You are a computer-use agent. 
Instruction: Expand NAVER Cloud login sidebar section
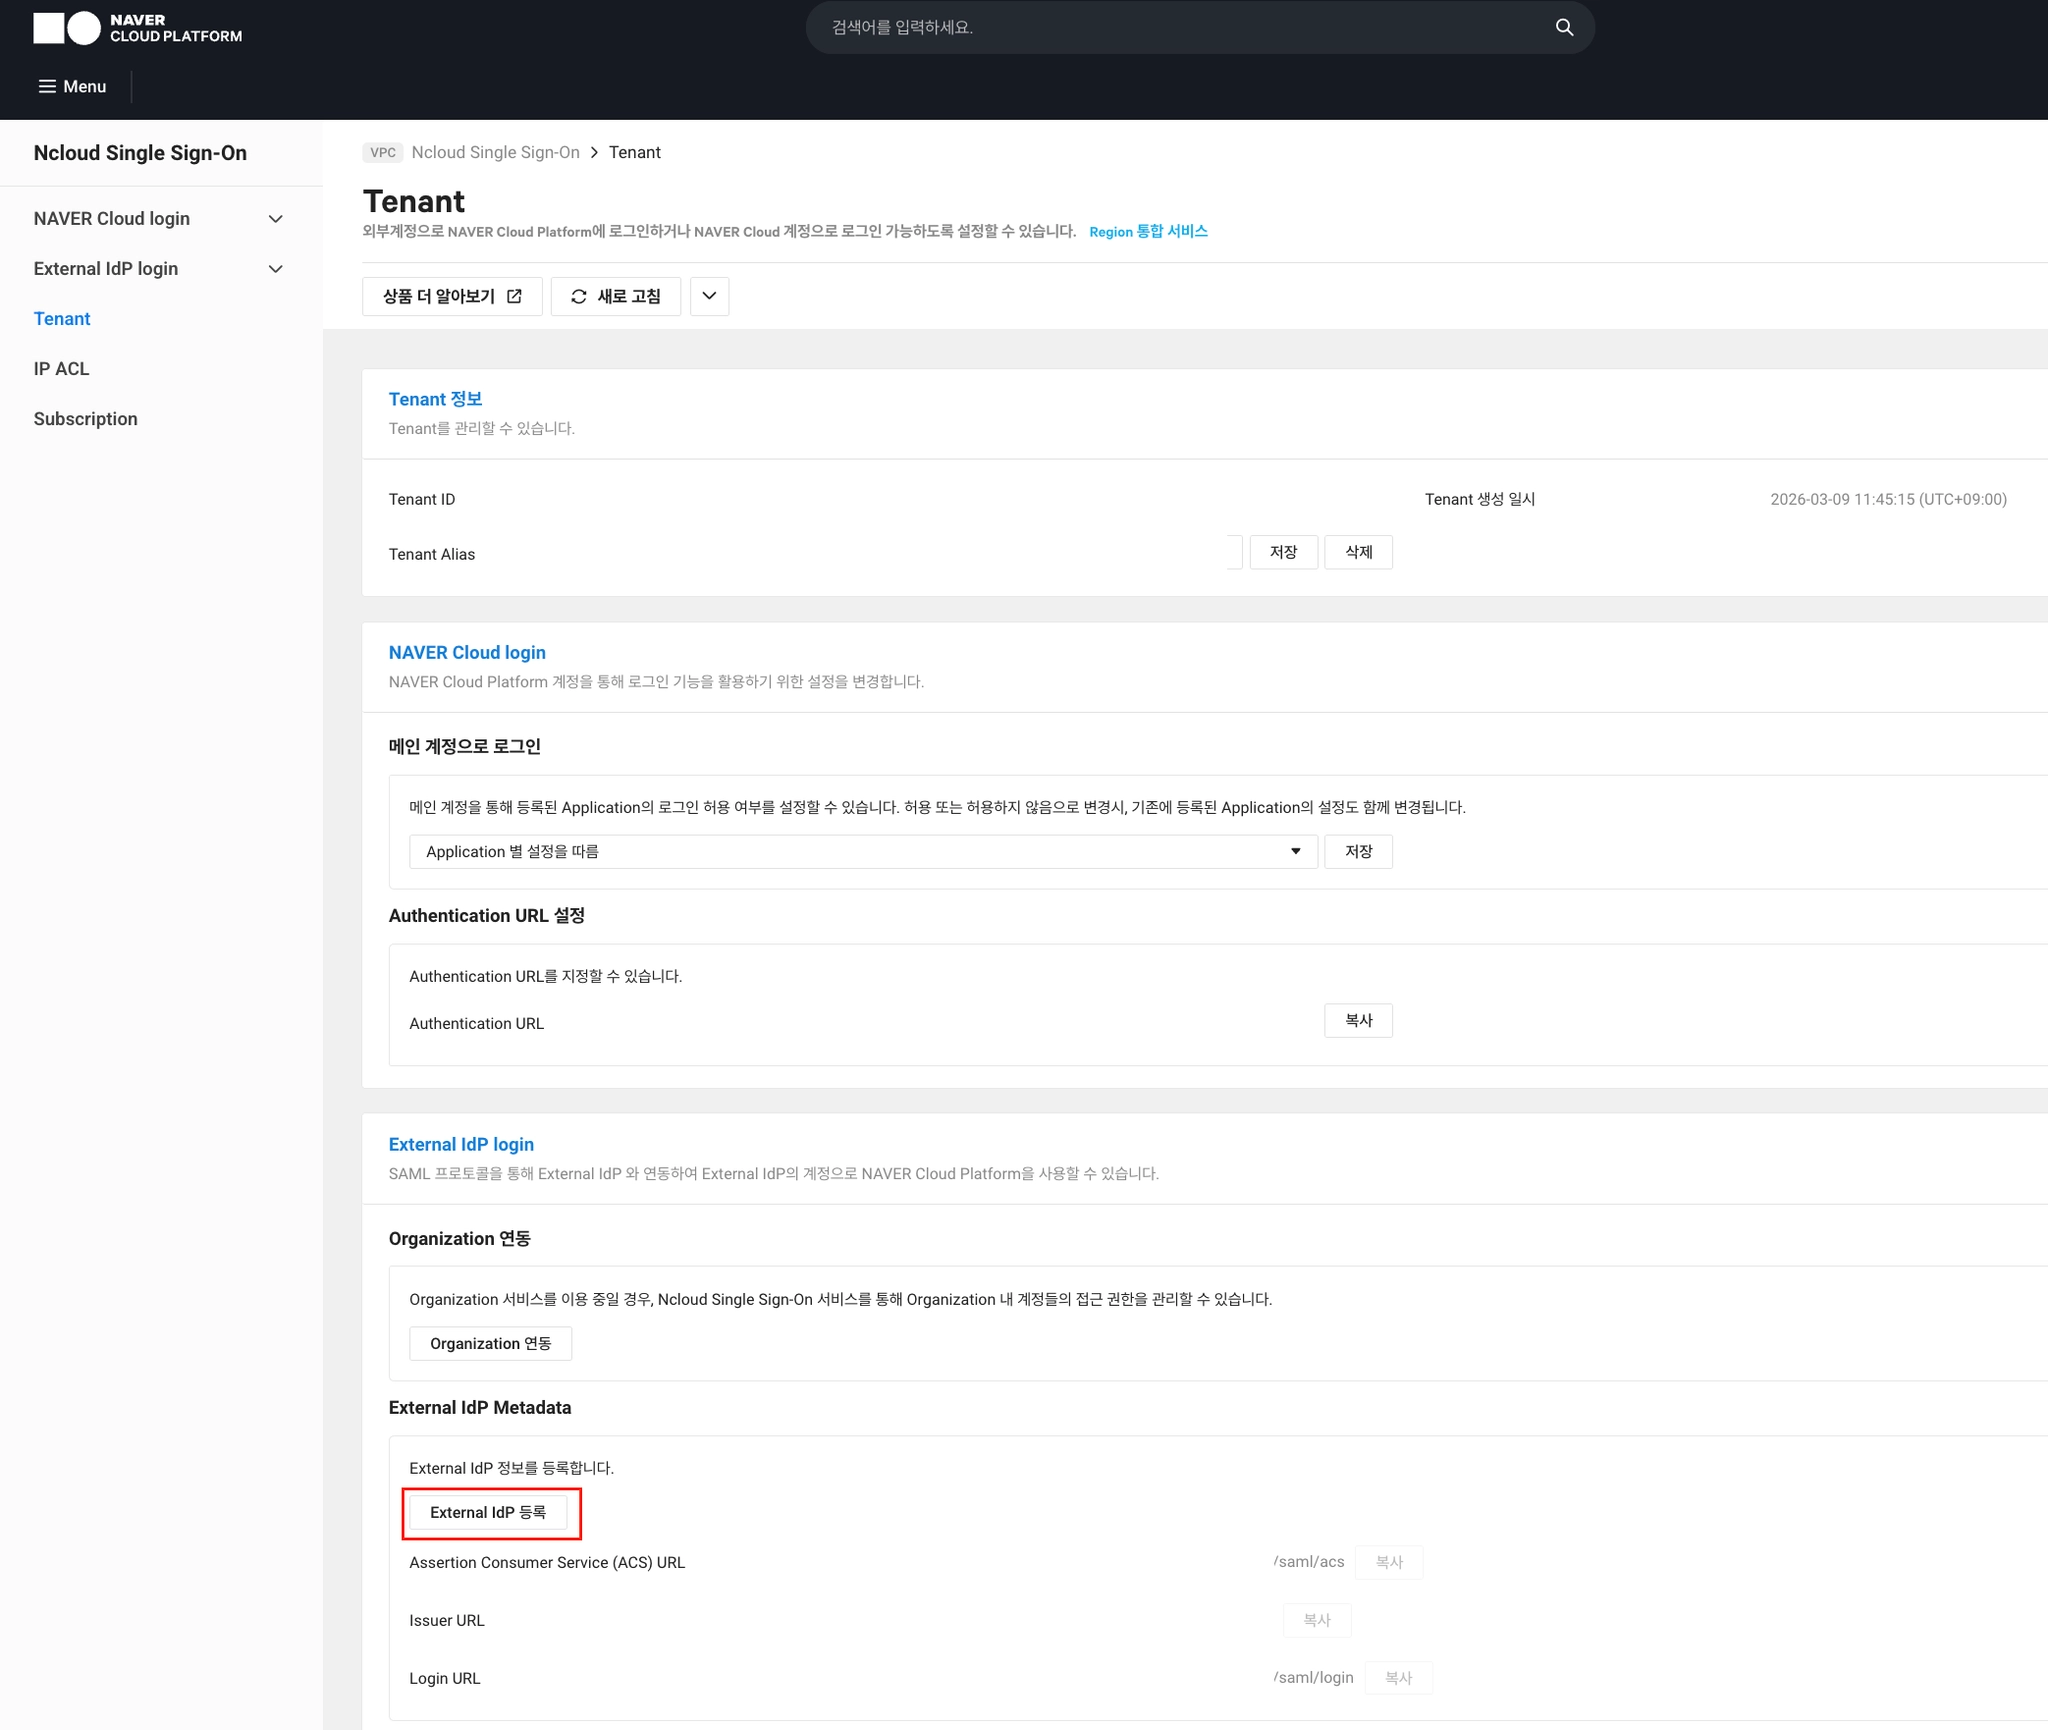[276, 219]
